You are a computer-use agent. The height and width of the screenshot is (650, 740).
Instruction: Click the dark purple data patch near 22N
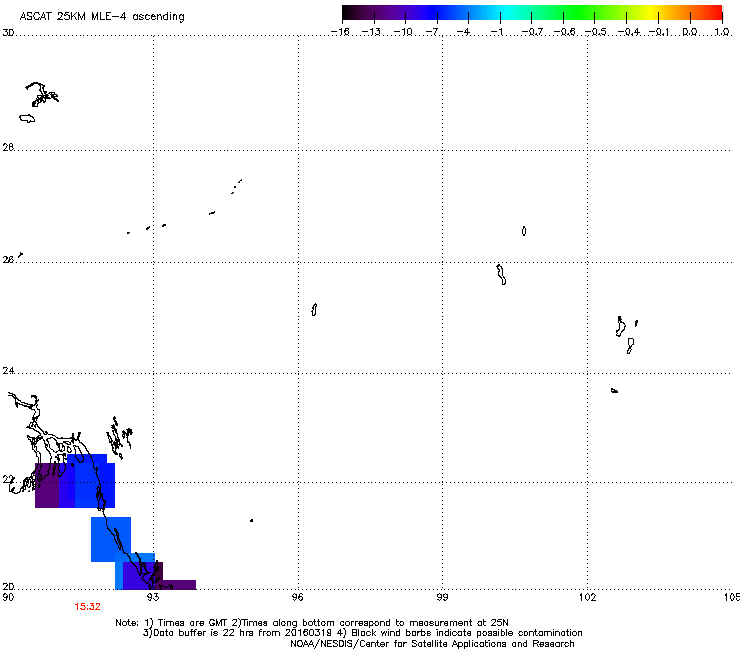click(47, 485)
